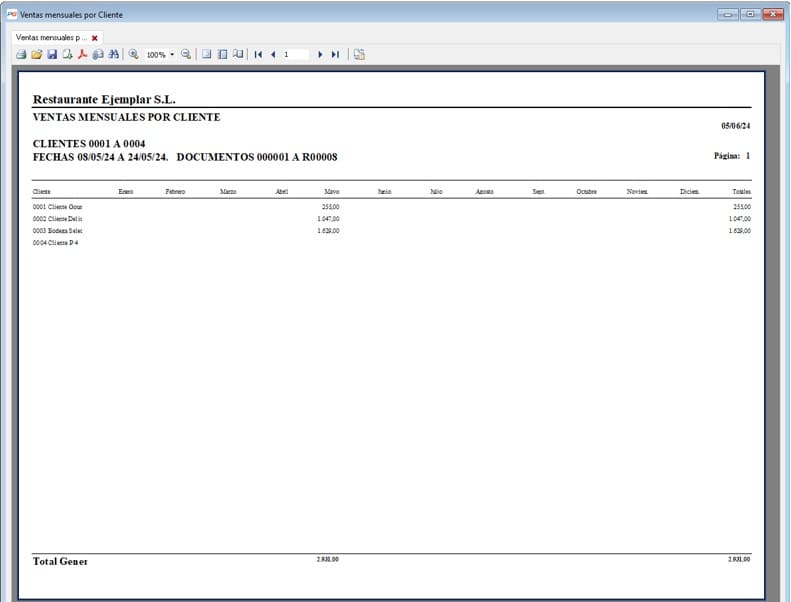The height and width of the screenshot is (602, 791).
Task: Click the general total under Mayo
Action: pyautogui.click(x=328, y=559)
